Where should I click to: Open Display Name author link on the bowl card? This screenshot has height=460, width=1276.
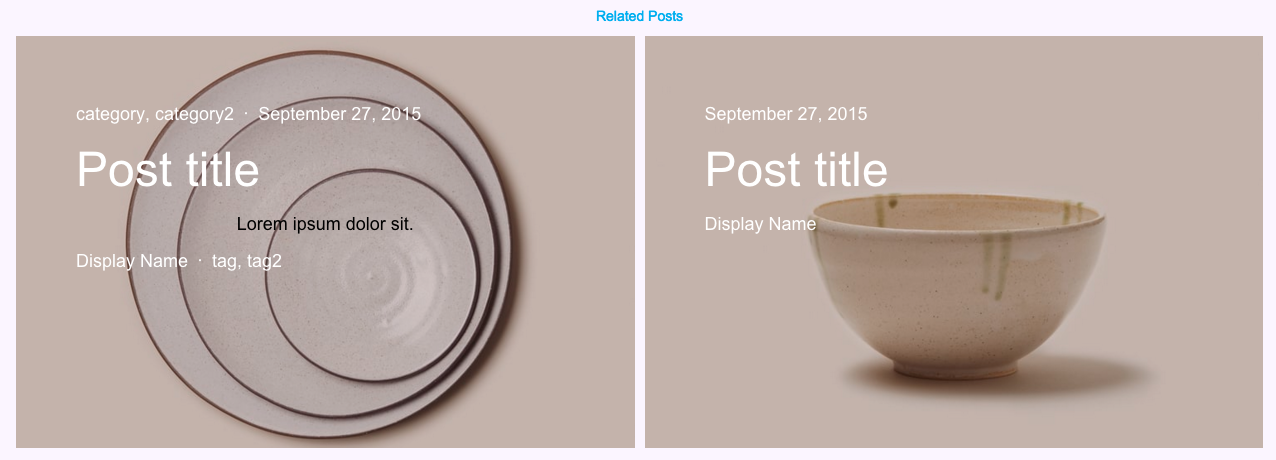coord(760,224)
